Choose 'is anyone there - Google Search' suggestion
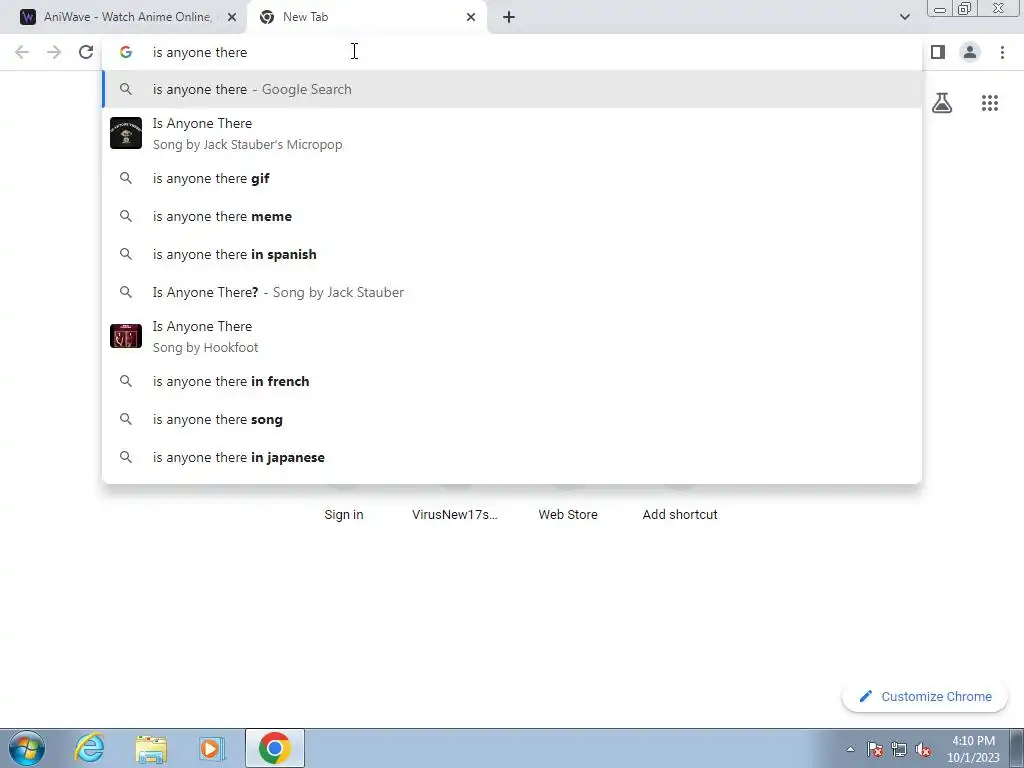 pos(512,89)
